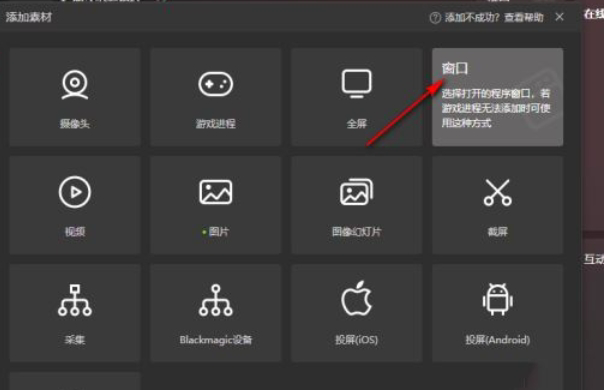Choose the Blackmagic设备 icon
This screenshot has height=390, width=604.
click(x=215, y=301)
